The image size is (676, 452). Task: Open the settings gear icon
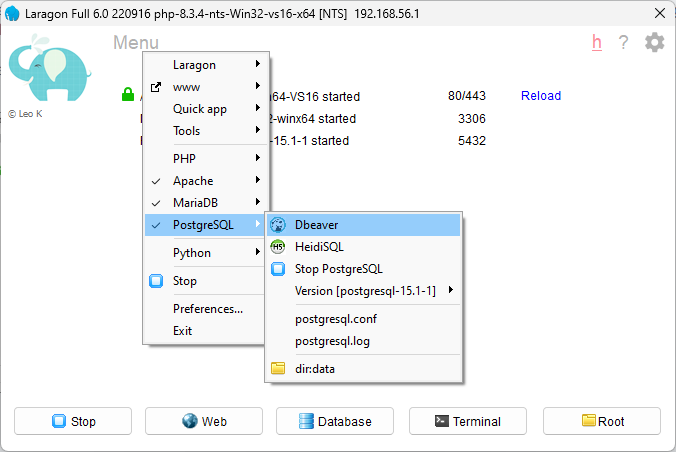pos(654,42)
